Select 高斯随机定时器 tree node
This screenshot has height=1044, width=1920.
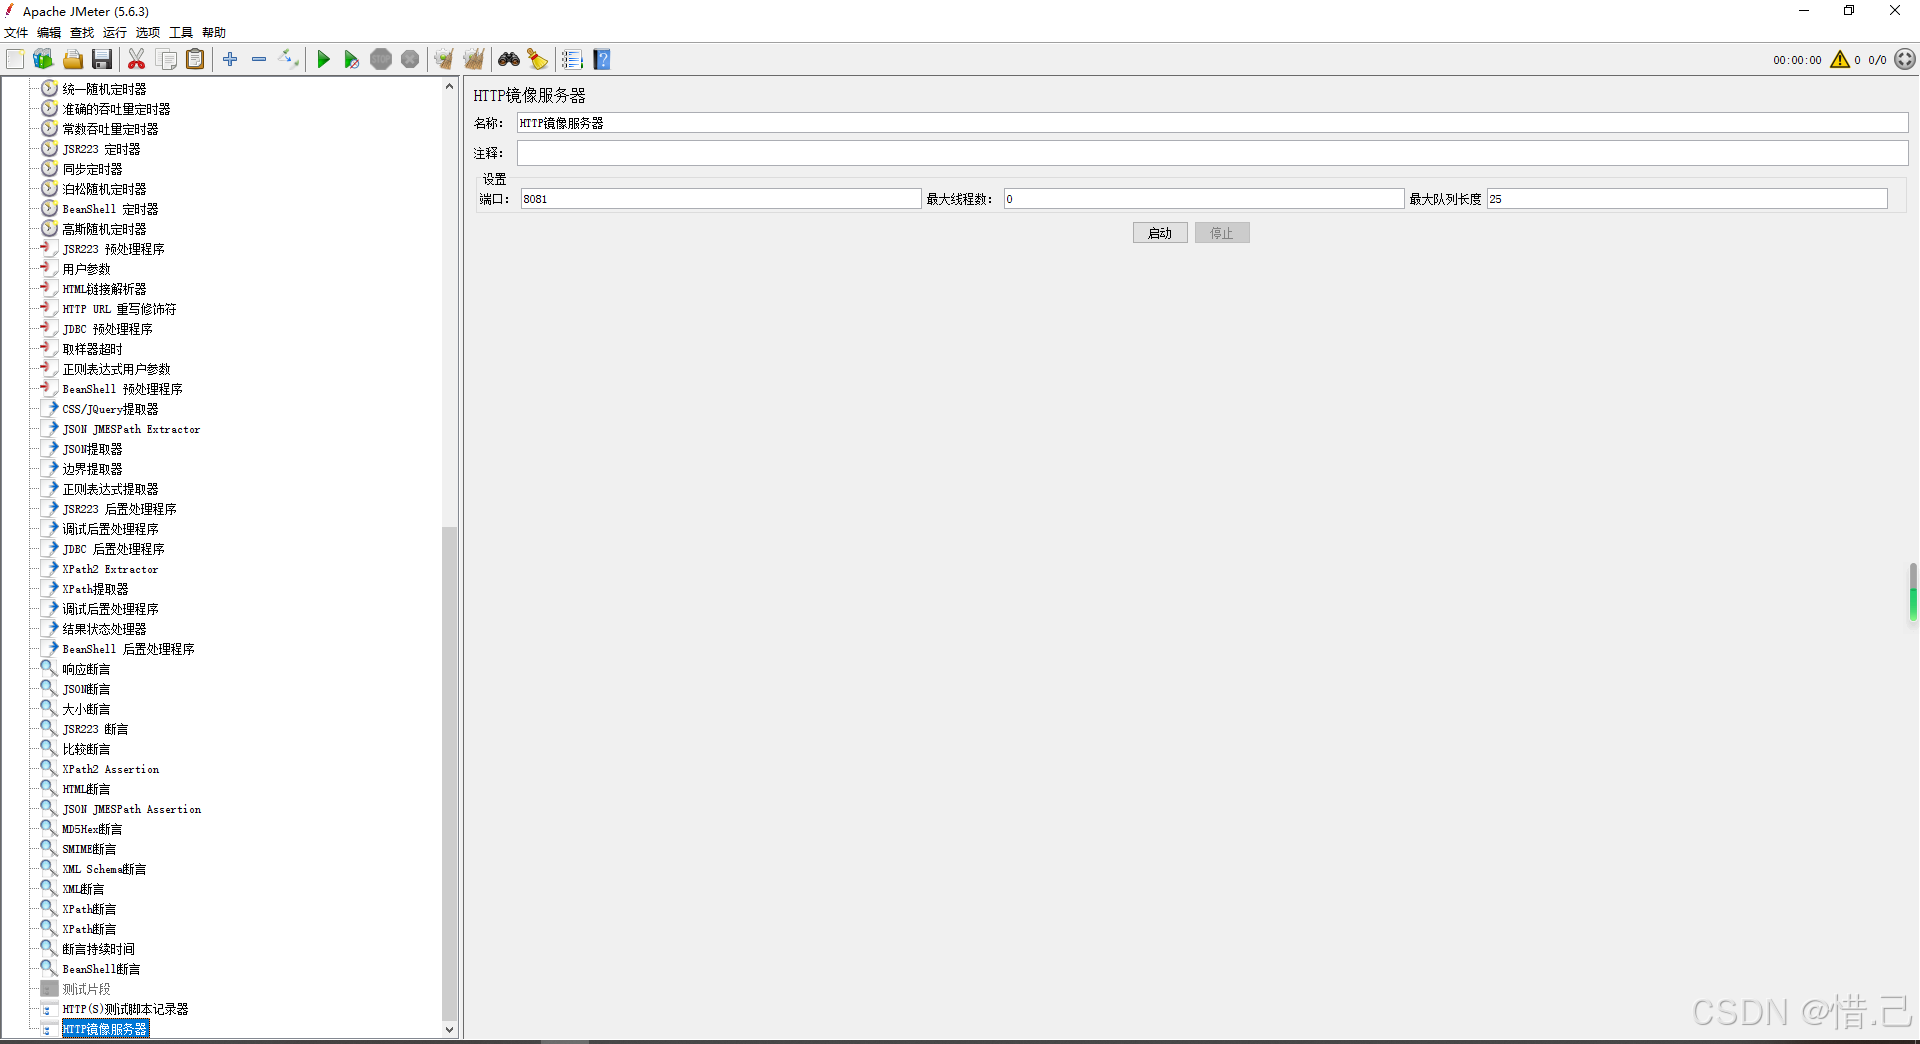coord(104,229)
